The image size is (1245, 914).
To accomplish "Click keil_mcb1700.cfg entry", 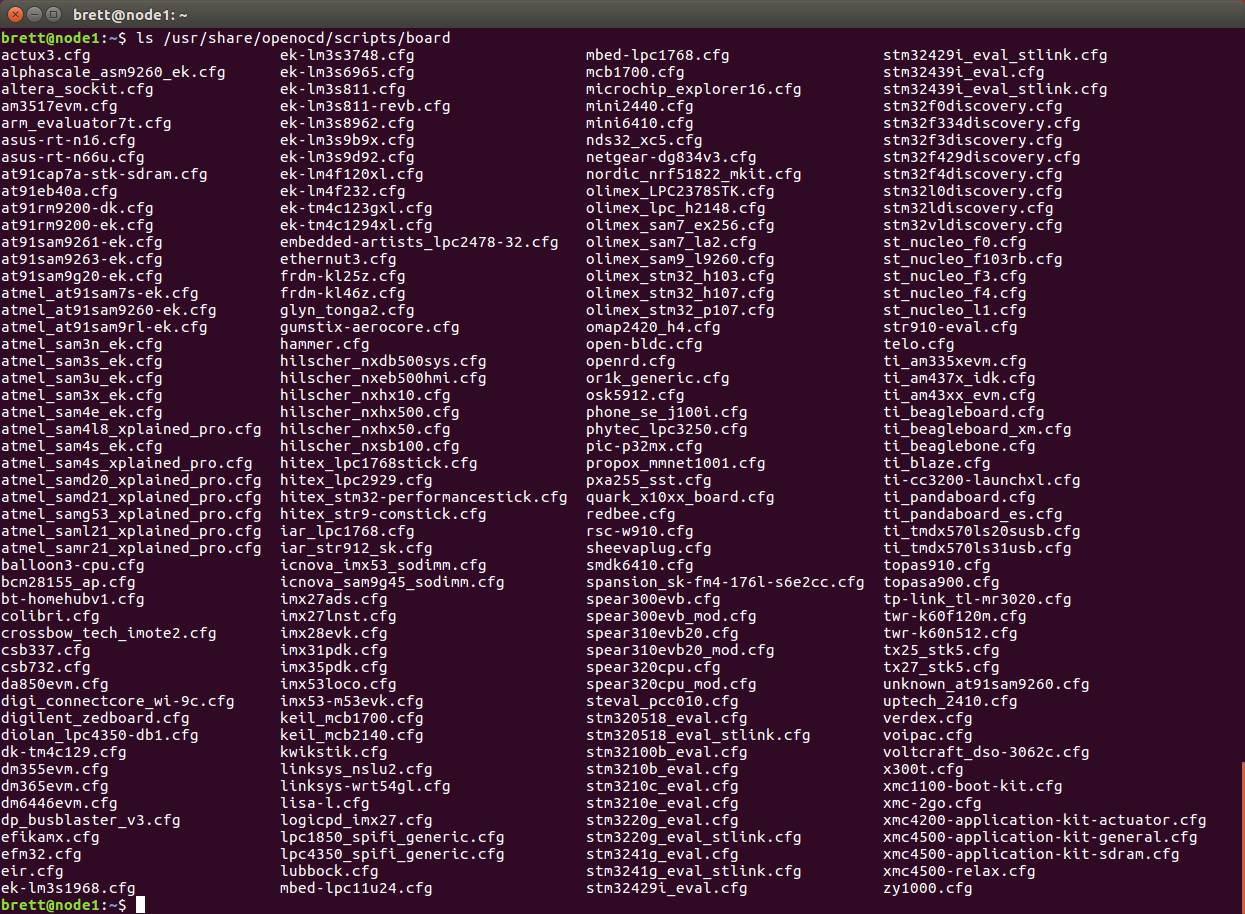I will pos(352,718).
